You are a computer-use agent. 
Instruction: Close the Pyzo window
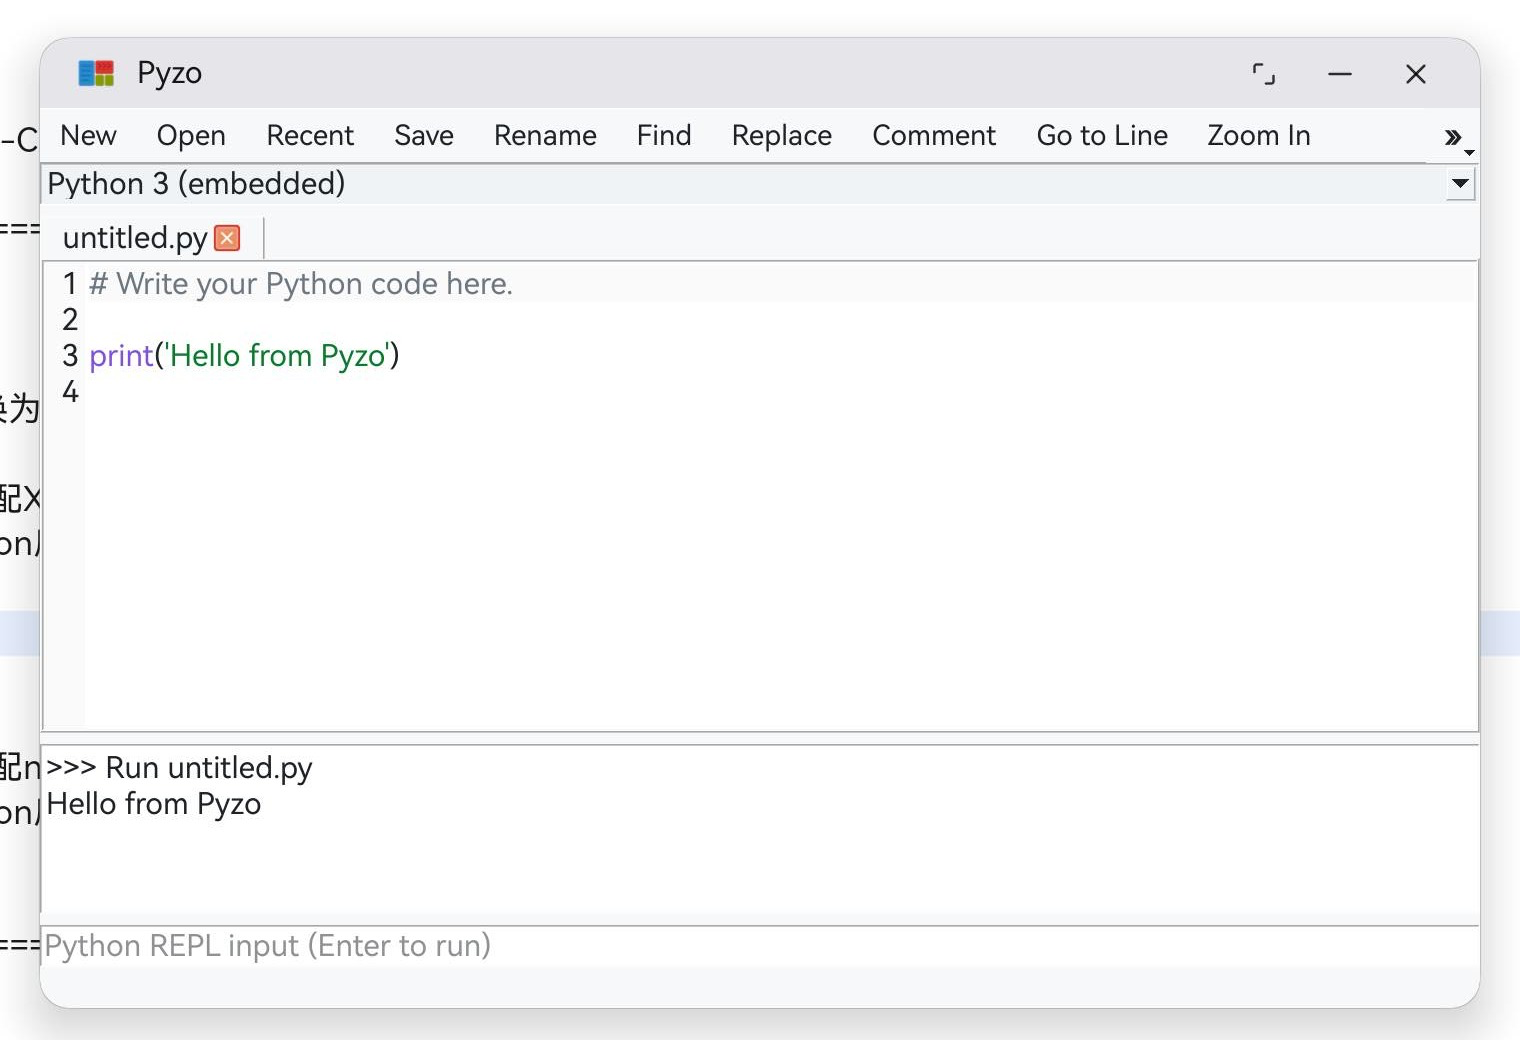1416,74
